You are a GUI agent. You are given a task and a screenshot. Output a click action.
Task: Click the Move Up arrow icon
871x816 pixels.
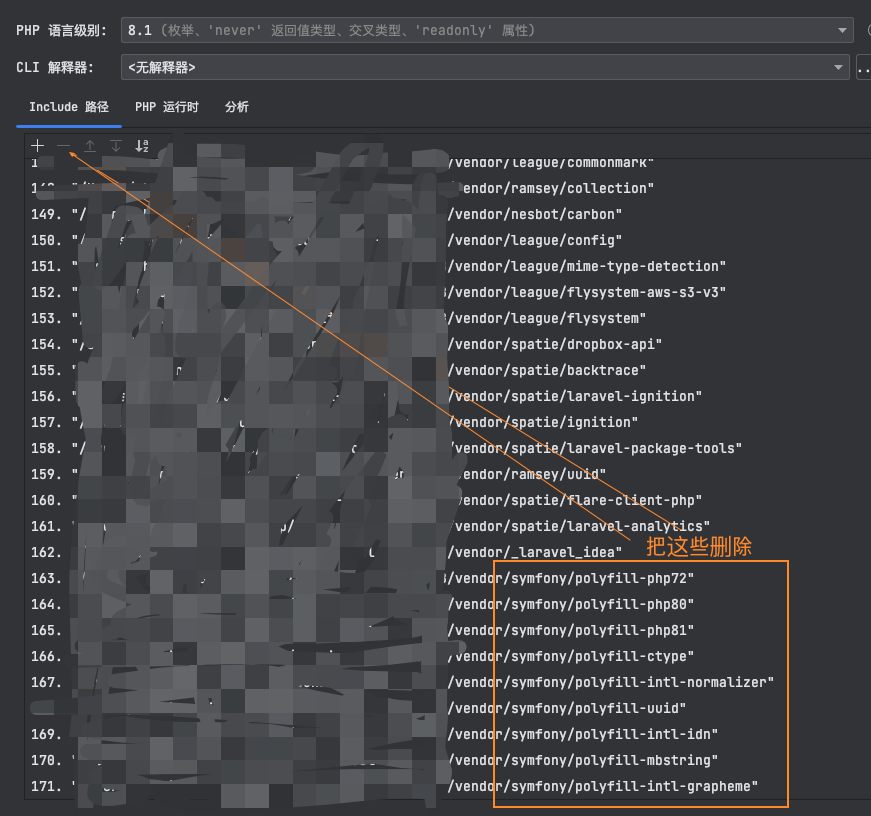[89, 146]
